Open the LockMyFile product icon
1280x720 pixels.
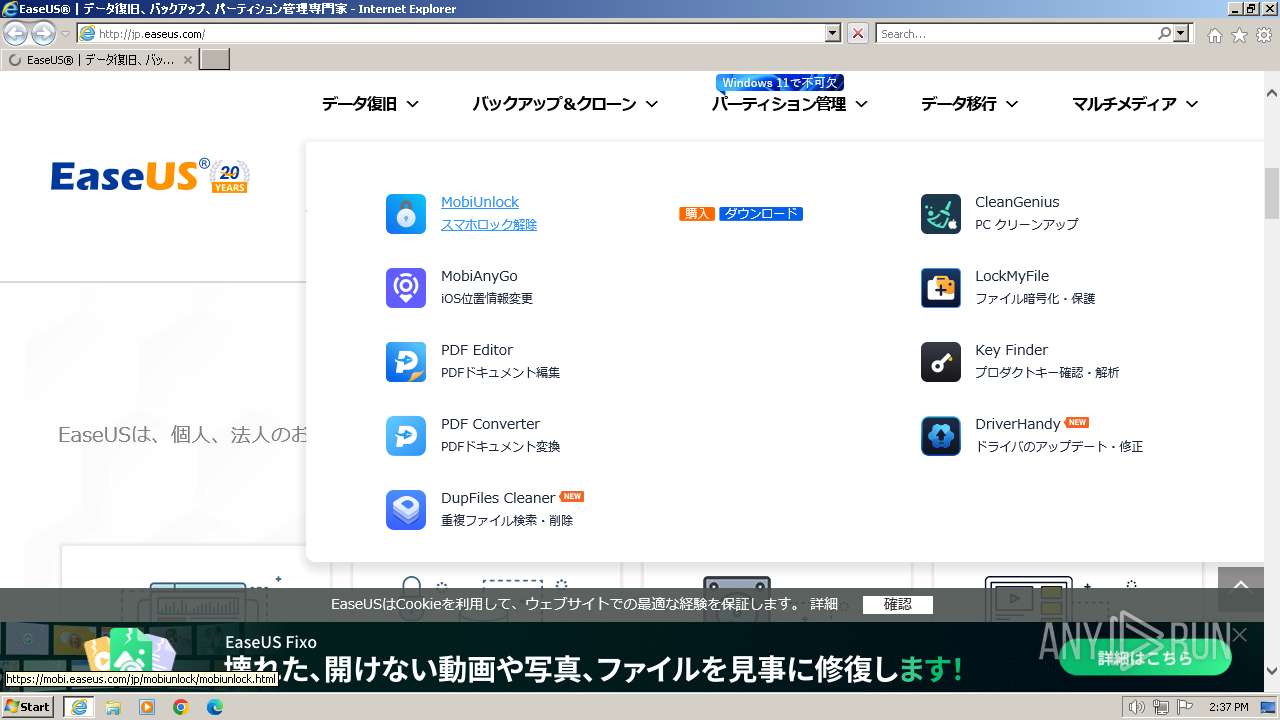(x=941, y=288)
